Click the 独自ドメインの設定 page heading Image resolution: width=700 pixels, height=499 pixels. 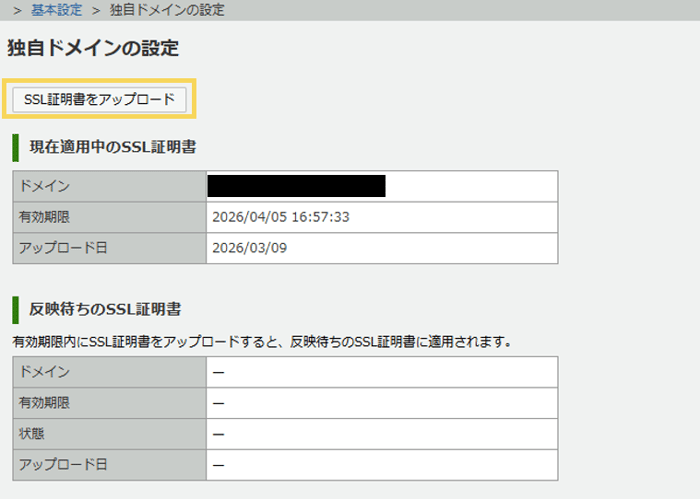(x=92, y=47)
